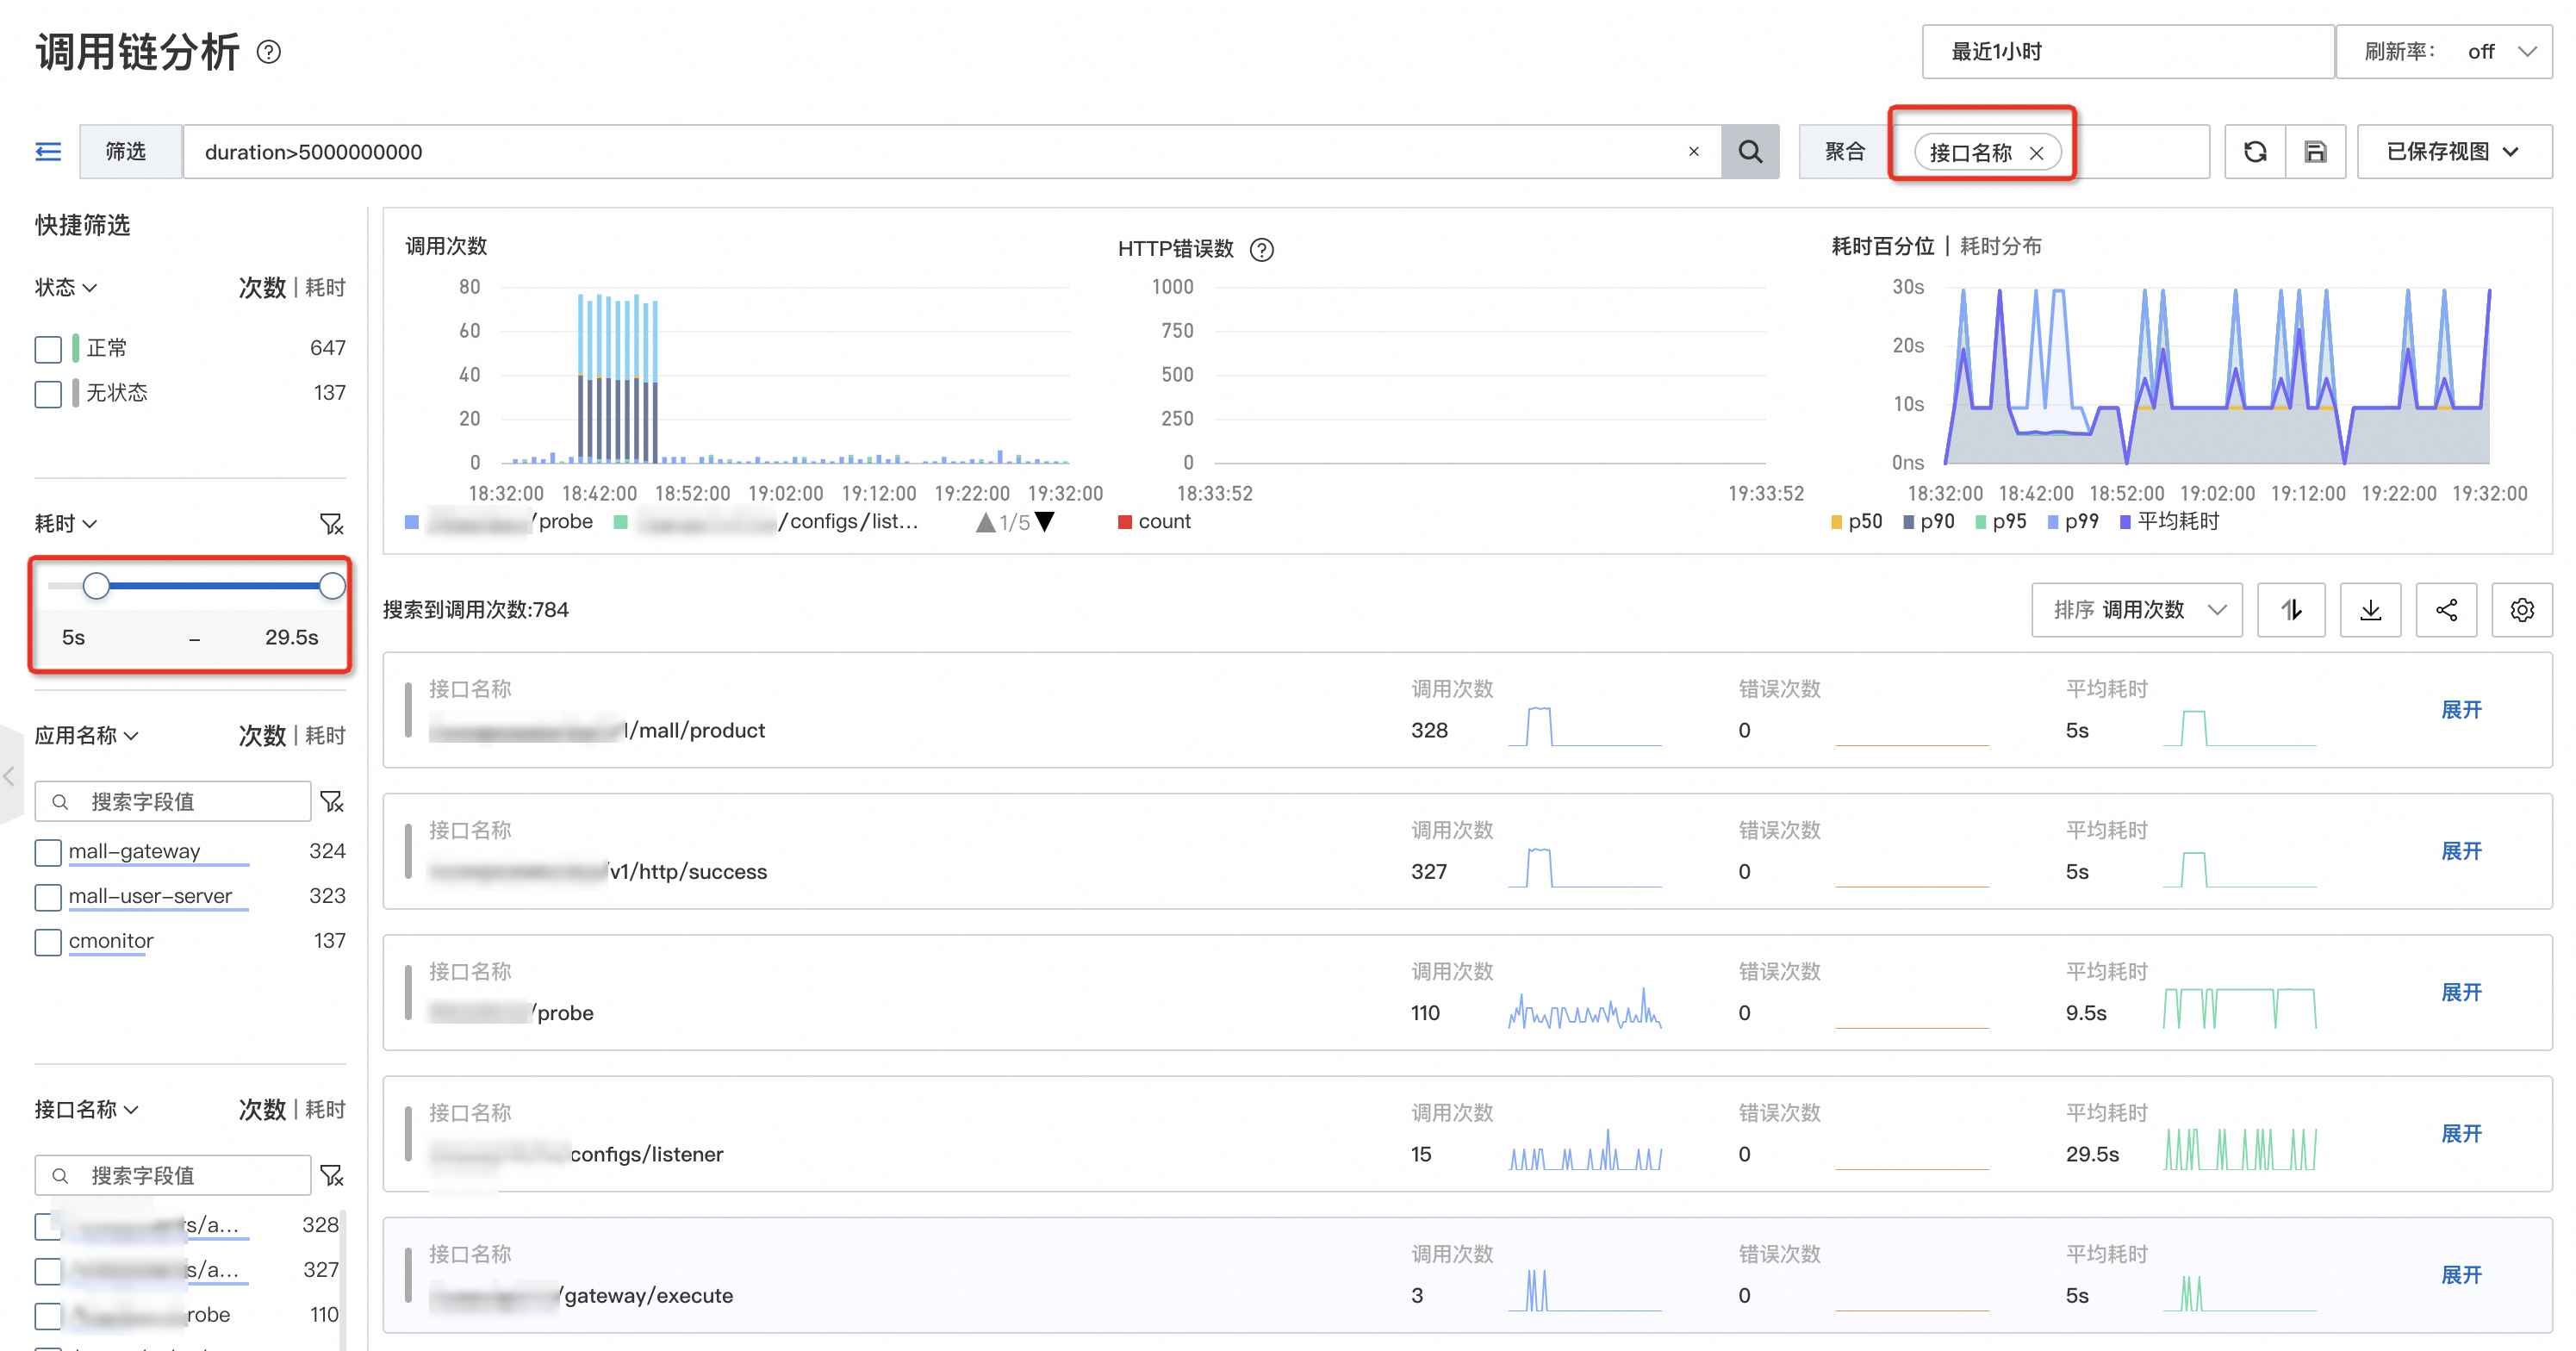The height and width of the screenshot is (1351, 2576).
Task: Toggle the count legend in HTTP错误数 chart
Action: click(x=1154, y=522)
